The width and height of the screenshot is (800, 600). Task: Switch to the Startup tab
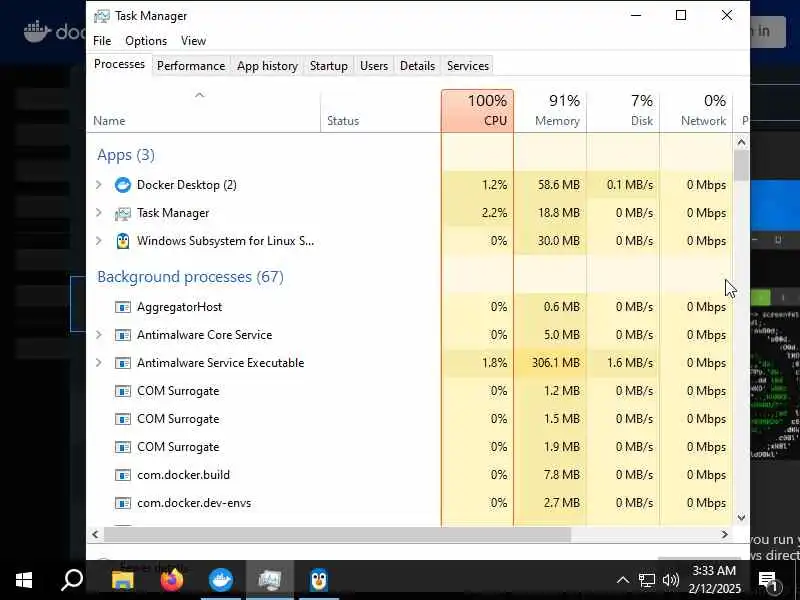coord(329,66)
